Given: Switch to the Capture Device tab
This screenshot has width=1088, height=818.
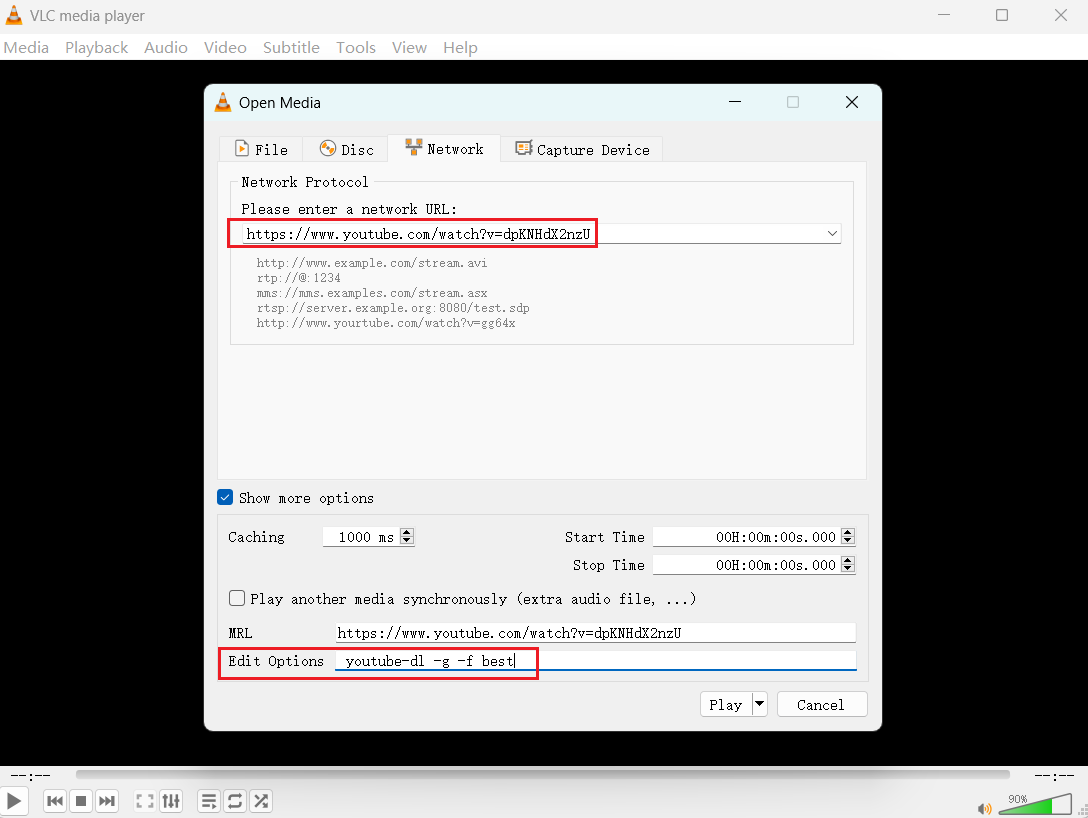Looking at the screenshot, I should click(581, 149).
